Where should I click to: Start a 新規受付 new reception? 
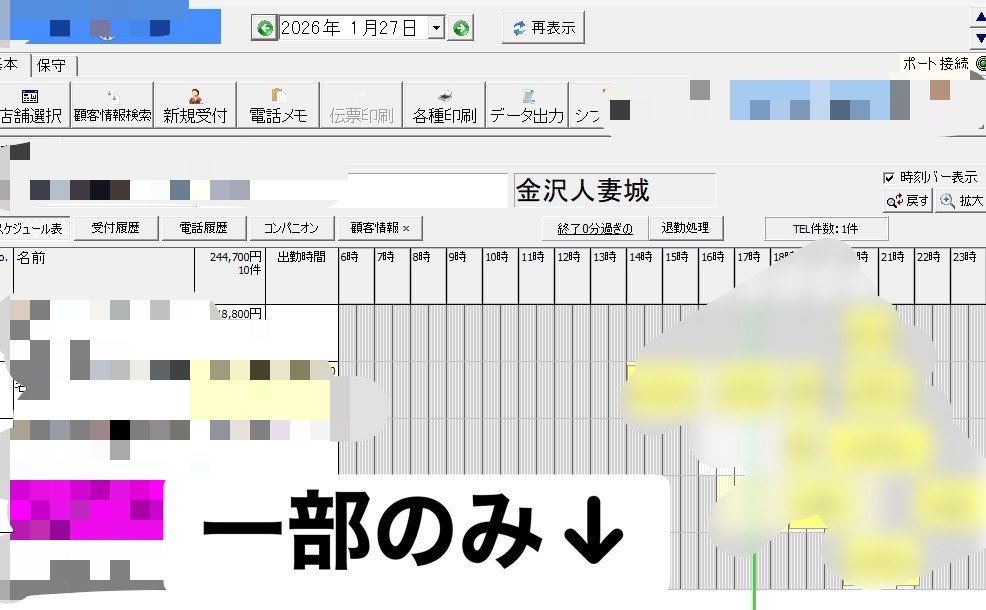(x=195, y=105)
